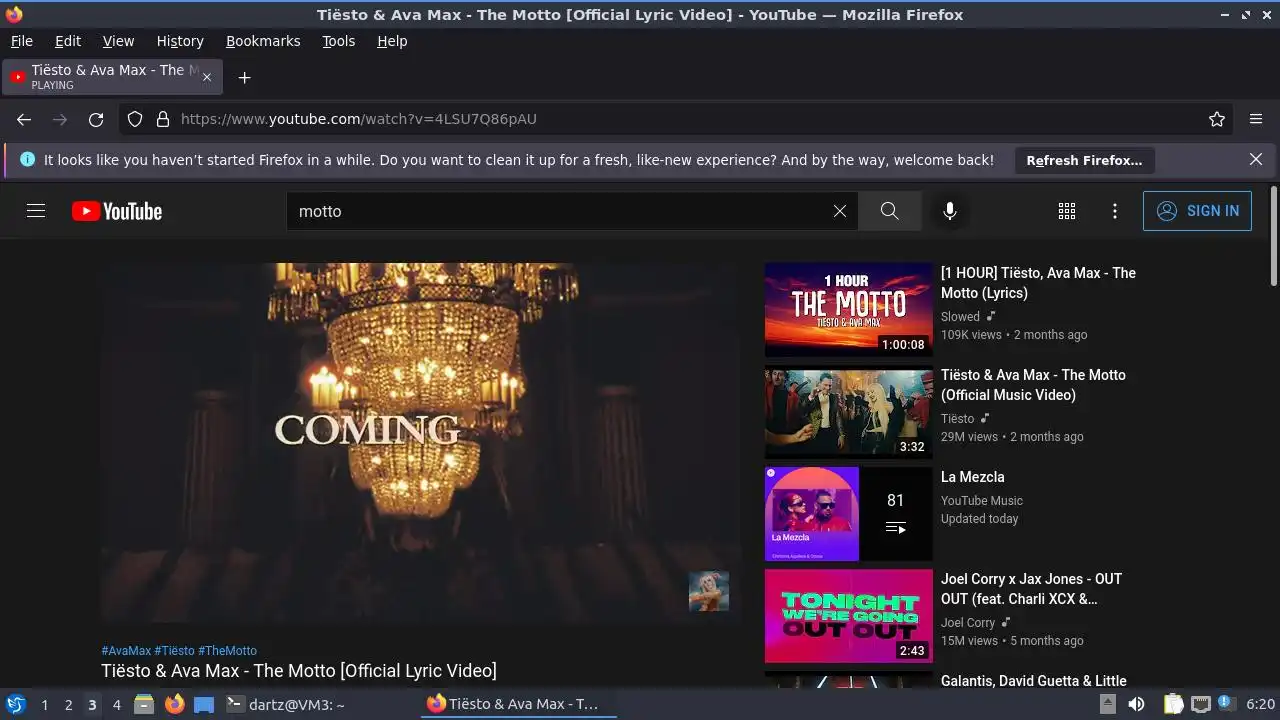Open the File menu
The height and width of the screenshot is (720, 1280).
pyautogui.click(x=22, y=41)
